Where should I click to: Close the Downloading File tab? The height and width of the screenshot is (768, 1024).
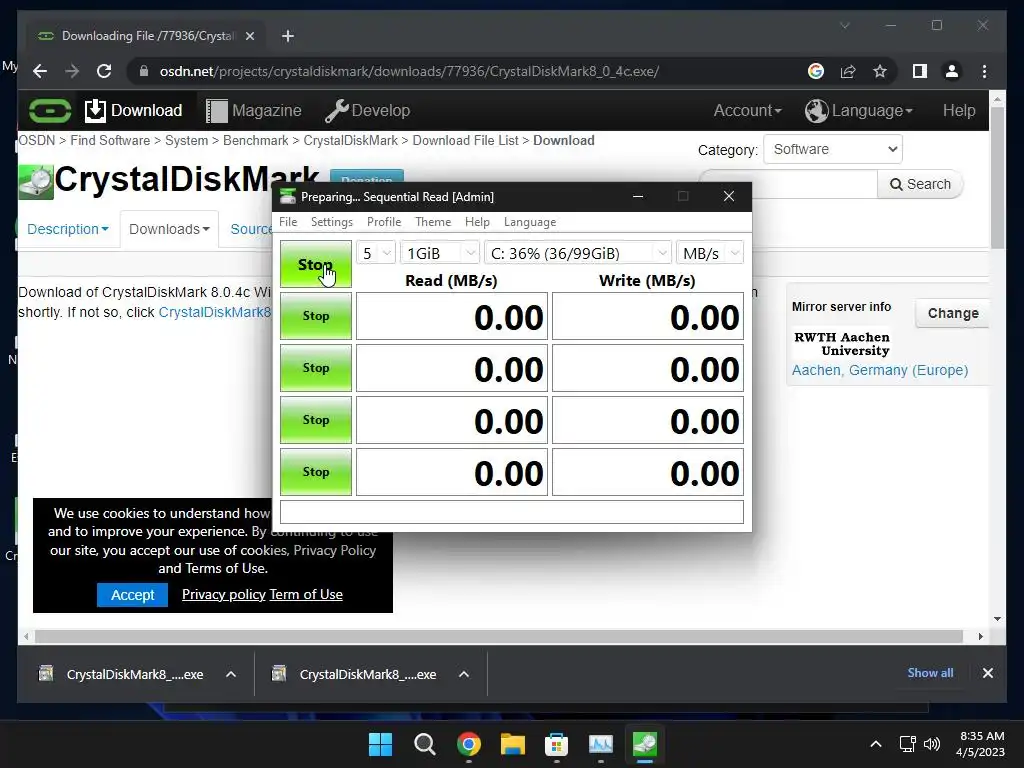coord(249,36)
